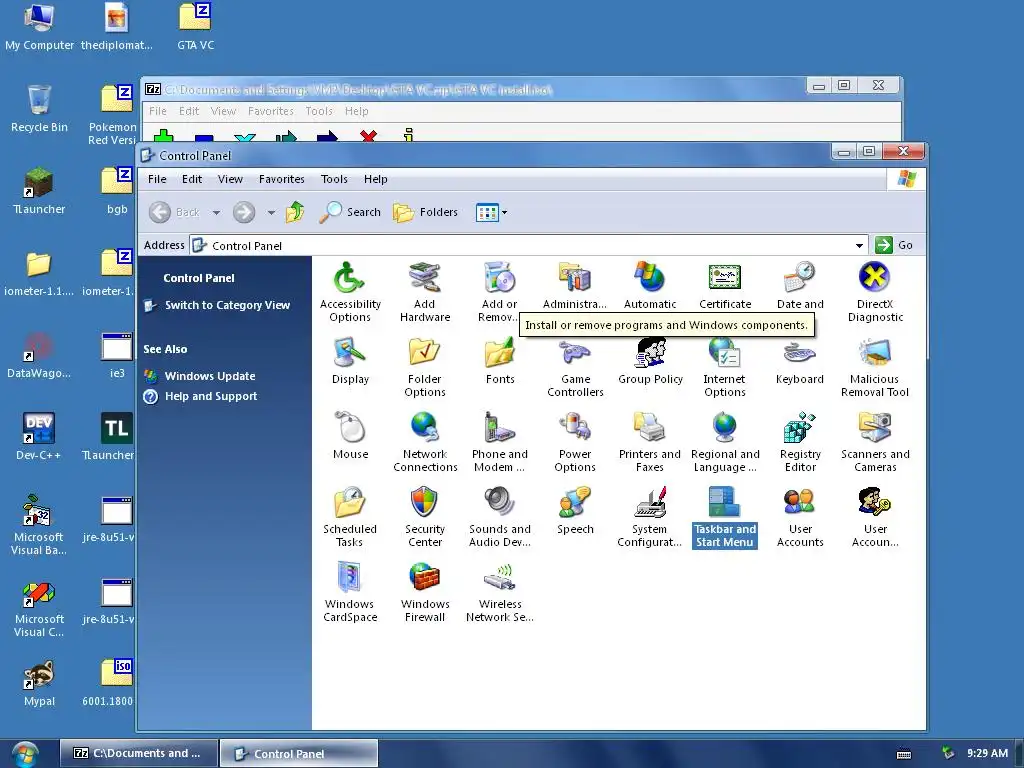Open the Start menu orb
Image resolution: width=1024 pixels, height=768 pixels.
[25, 754]
